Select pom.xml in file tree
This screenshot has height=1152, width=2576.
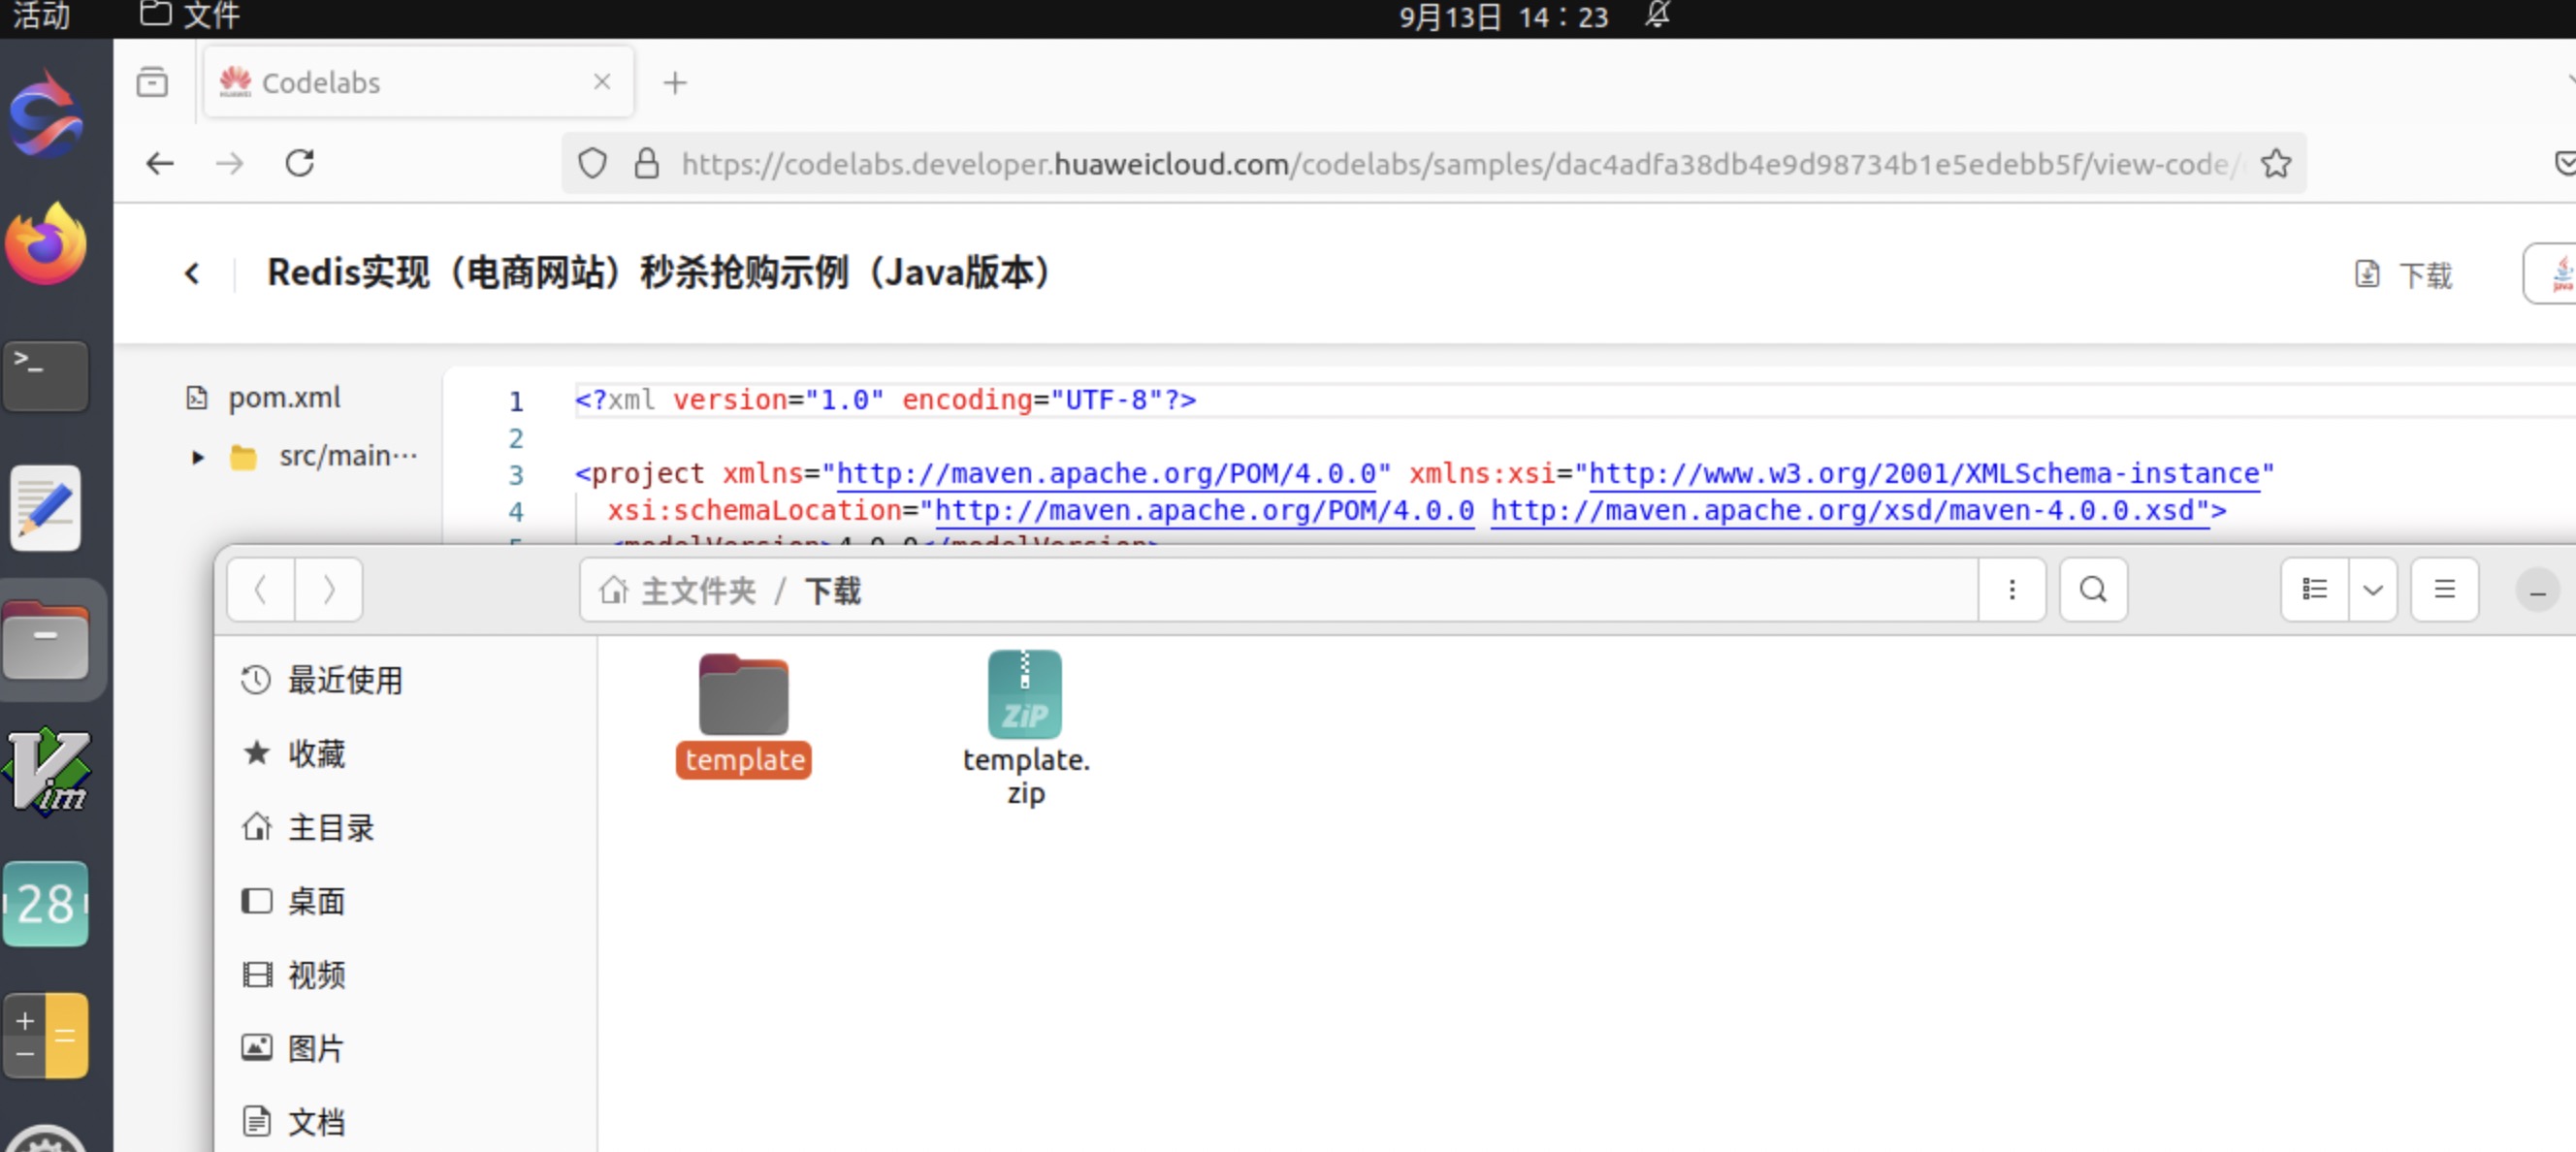[x=284, y=398]
